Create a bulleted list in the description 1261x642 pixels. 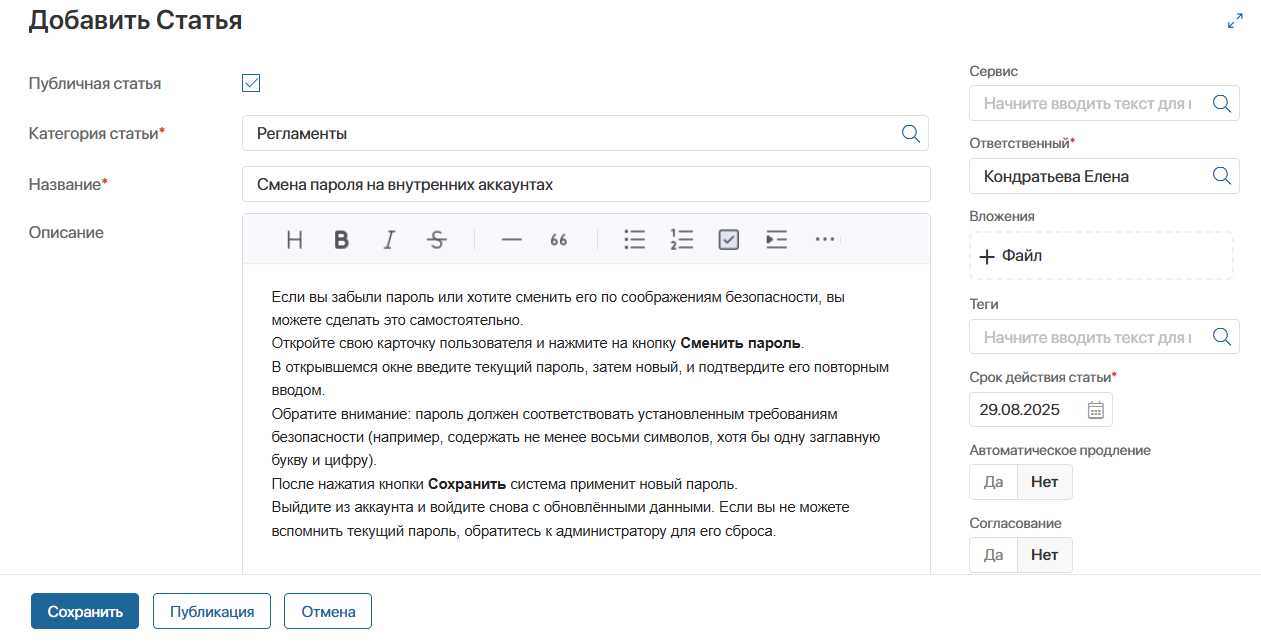click(634, 239)
